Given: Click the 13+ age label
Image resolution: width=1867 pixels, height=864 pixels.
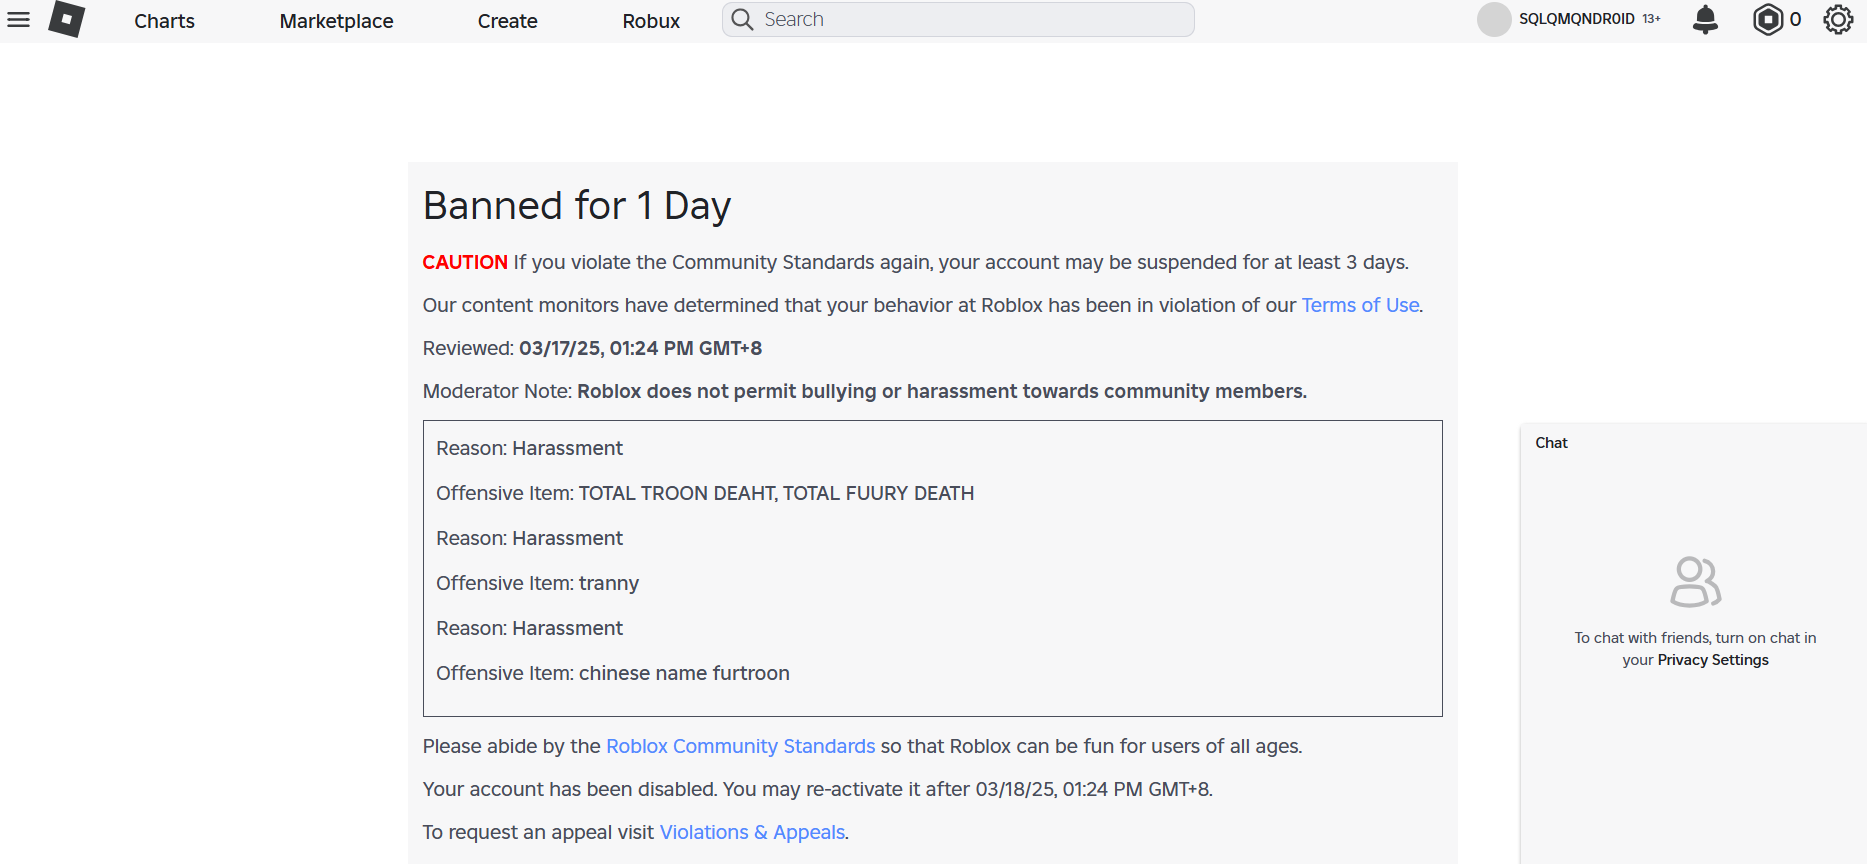Looking at the screenshot, I should 1651,19.
